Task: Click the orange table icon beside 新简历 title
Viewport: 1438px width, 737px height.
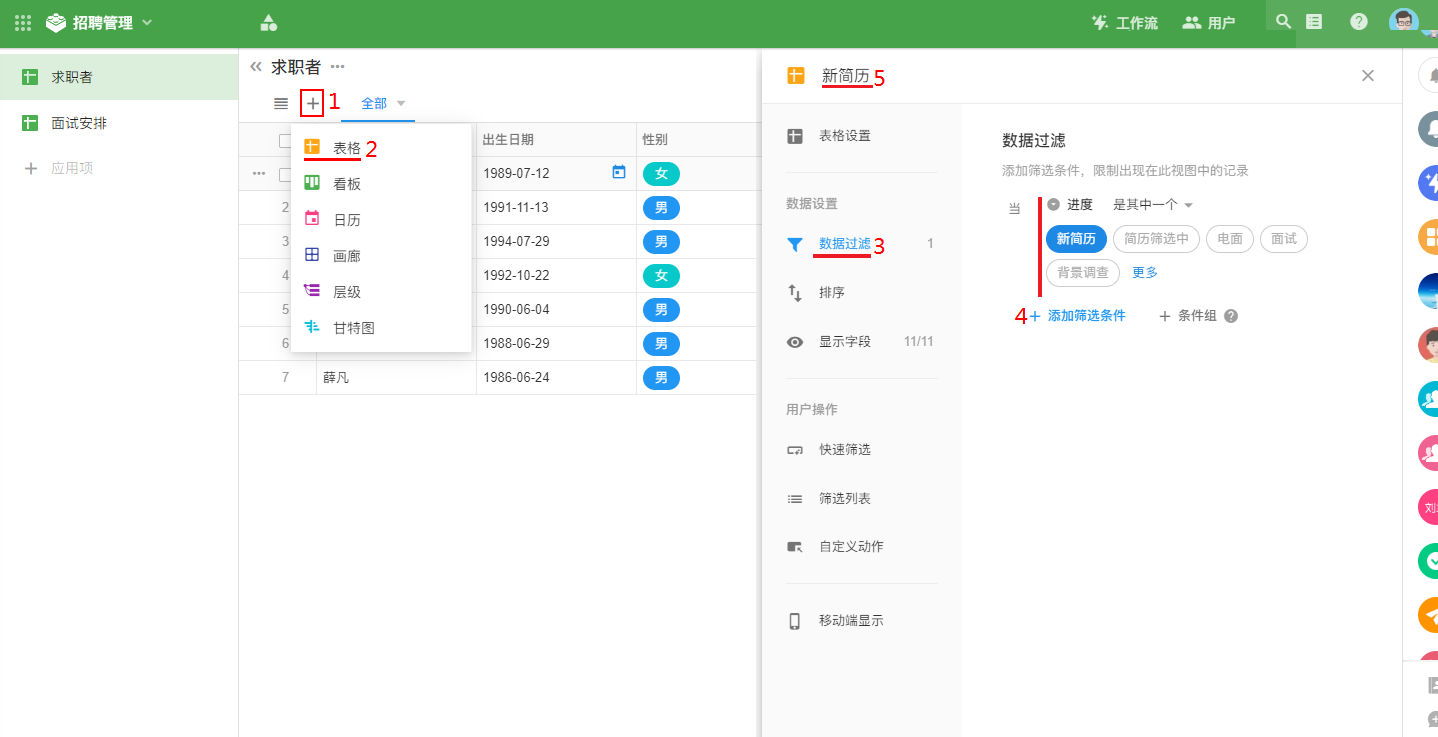Action: [x=796, y=75]
